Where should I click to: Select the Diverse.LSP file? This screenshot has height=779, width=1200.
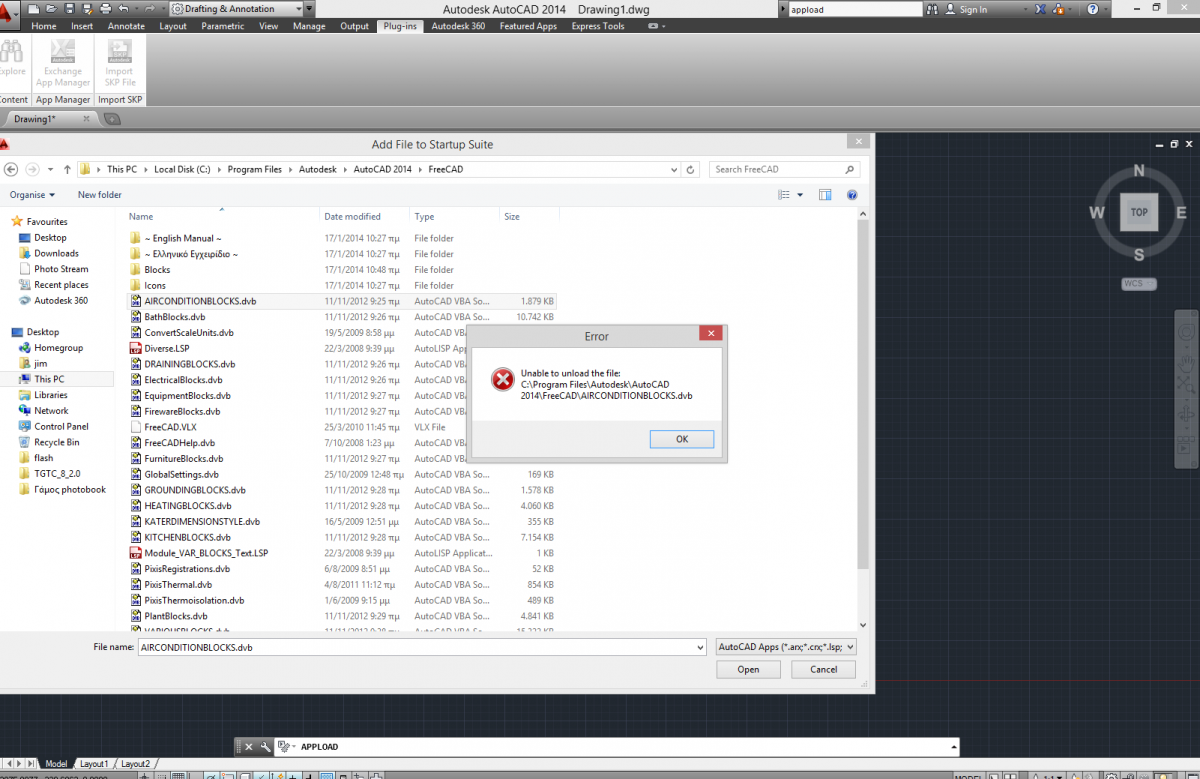coord(166,348)
